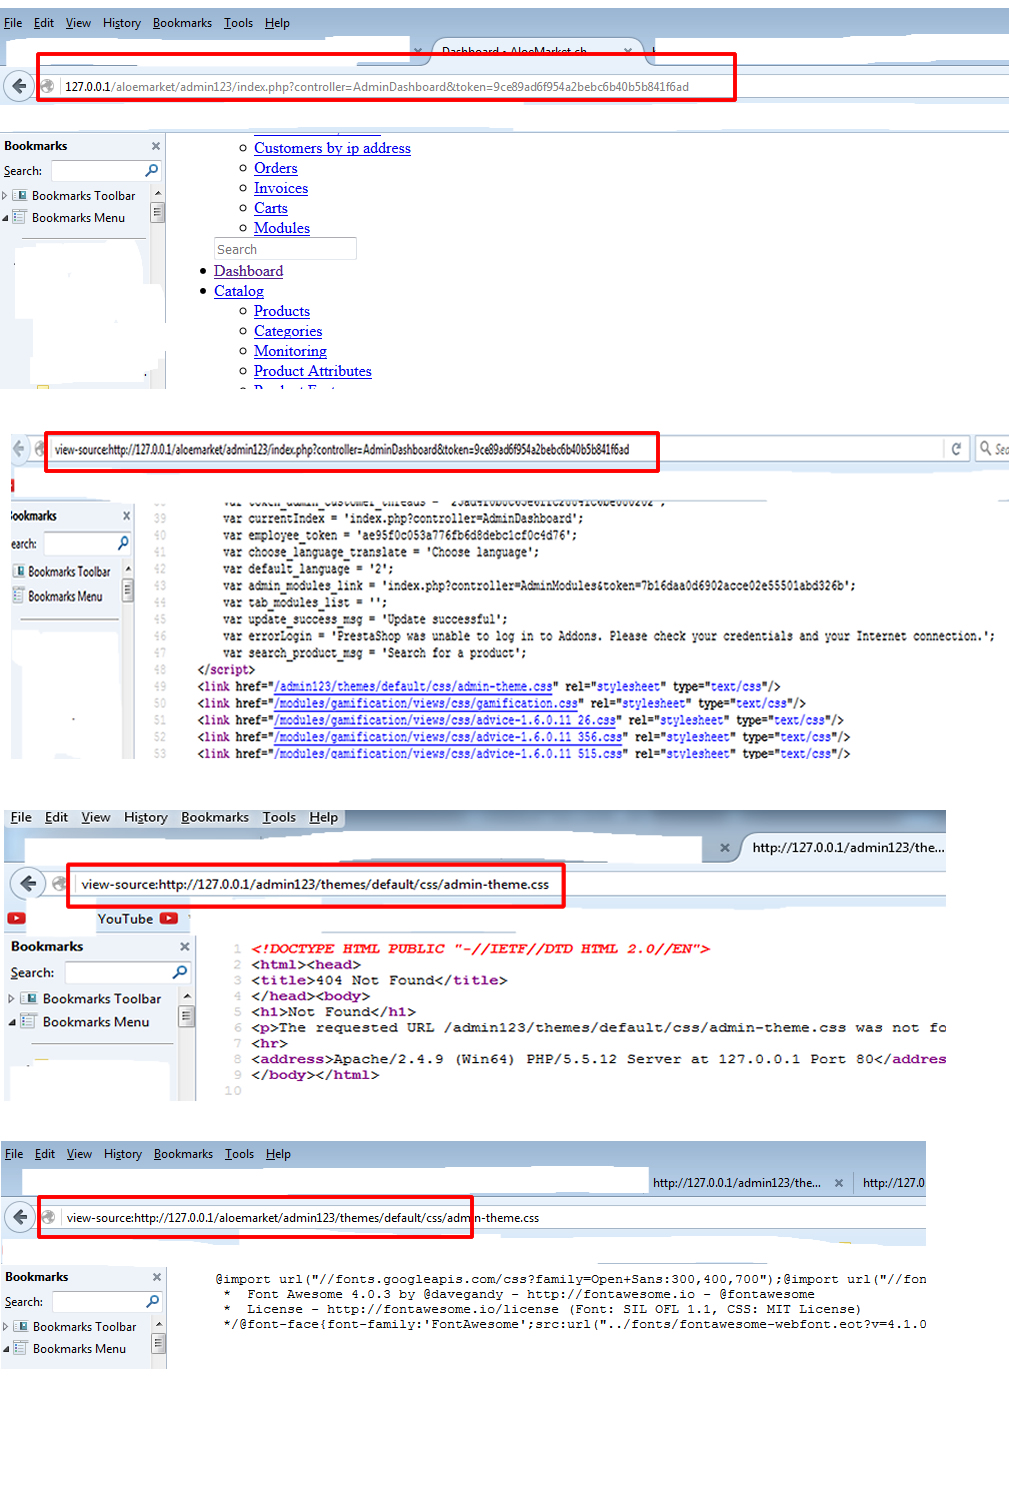Select Bookmarks Toolbar in index.php source window
This screenshot has width=1009, height=1500.
click(69, 572)
